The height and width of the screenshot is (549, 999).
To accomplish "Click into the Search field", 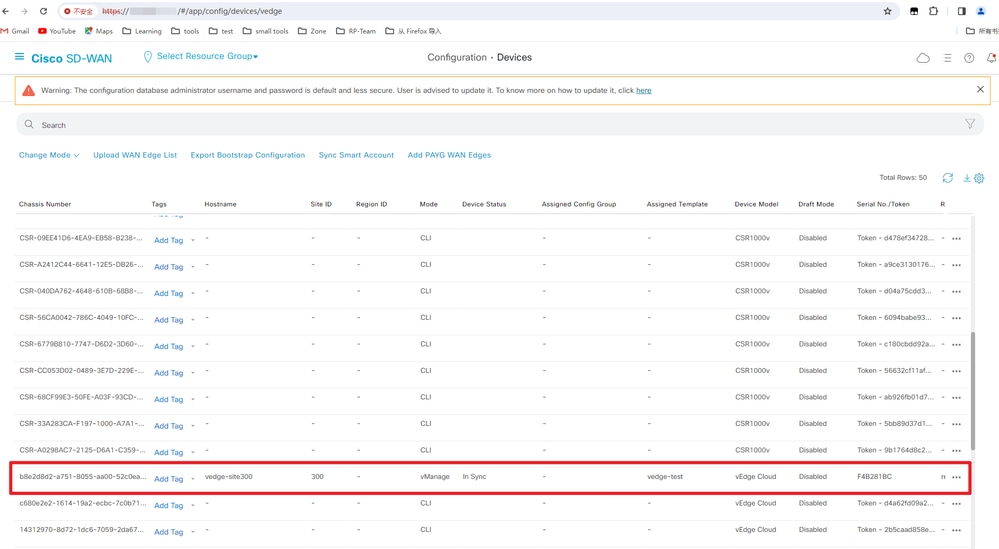I will 500,125.
